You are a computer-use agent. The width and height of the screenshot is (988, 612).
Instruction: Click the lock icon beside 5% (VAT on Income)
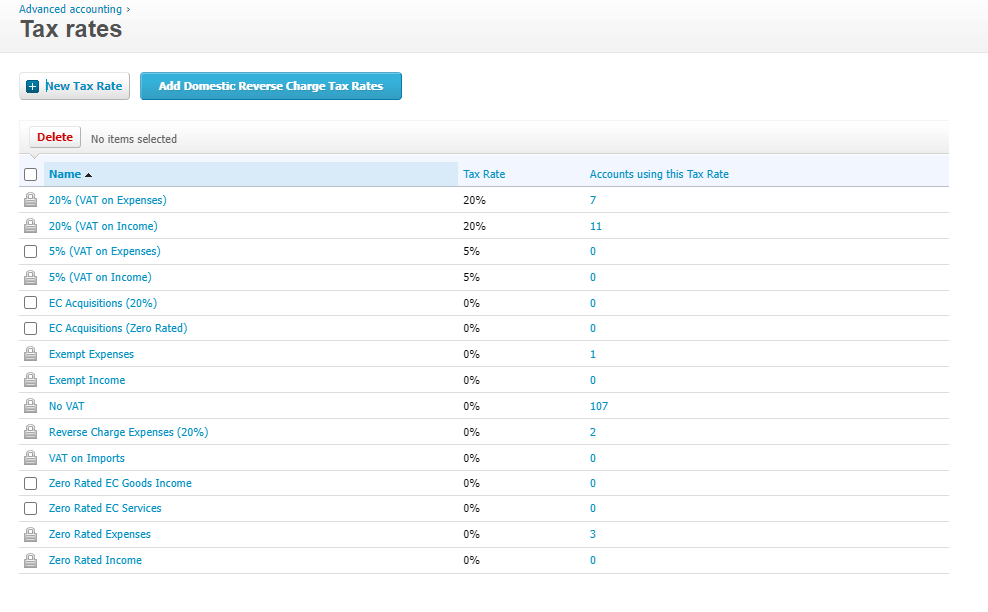30,277
